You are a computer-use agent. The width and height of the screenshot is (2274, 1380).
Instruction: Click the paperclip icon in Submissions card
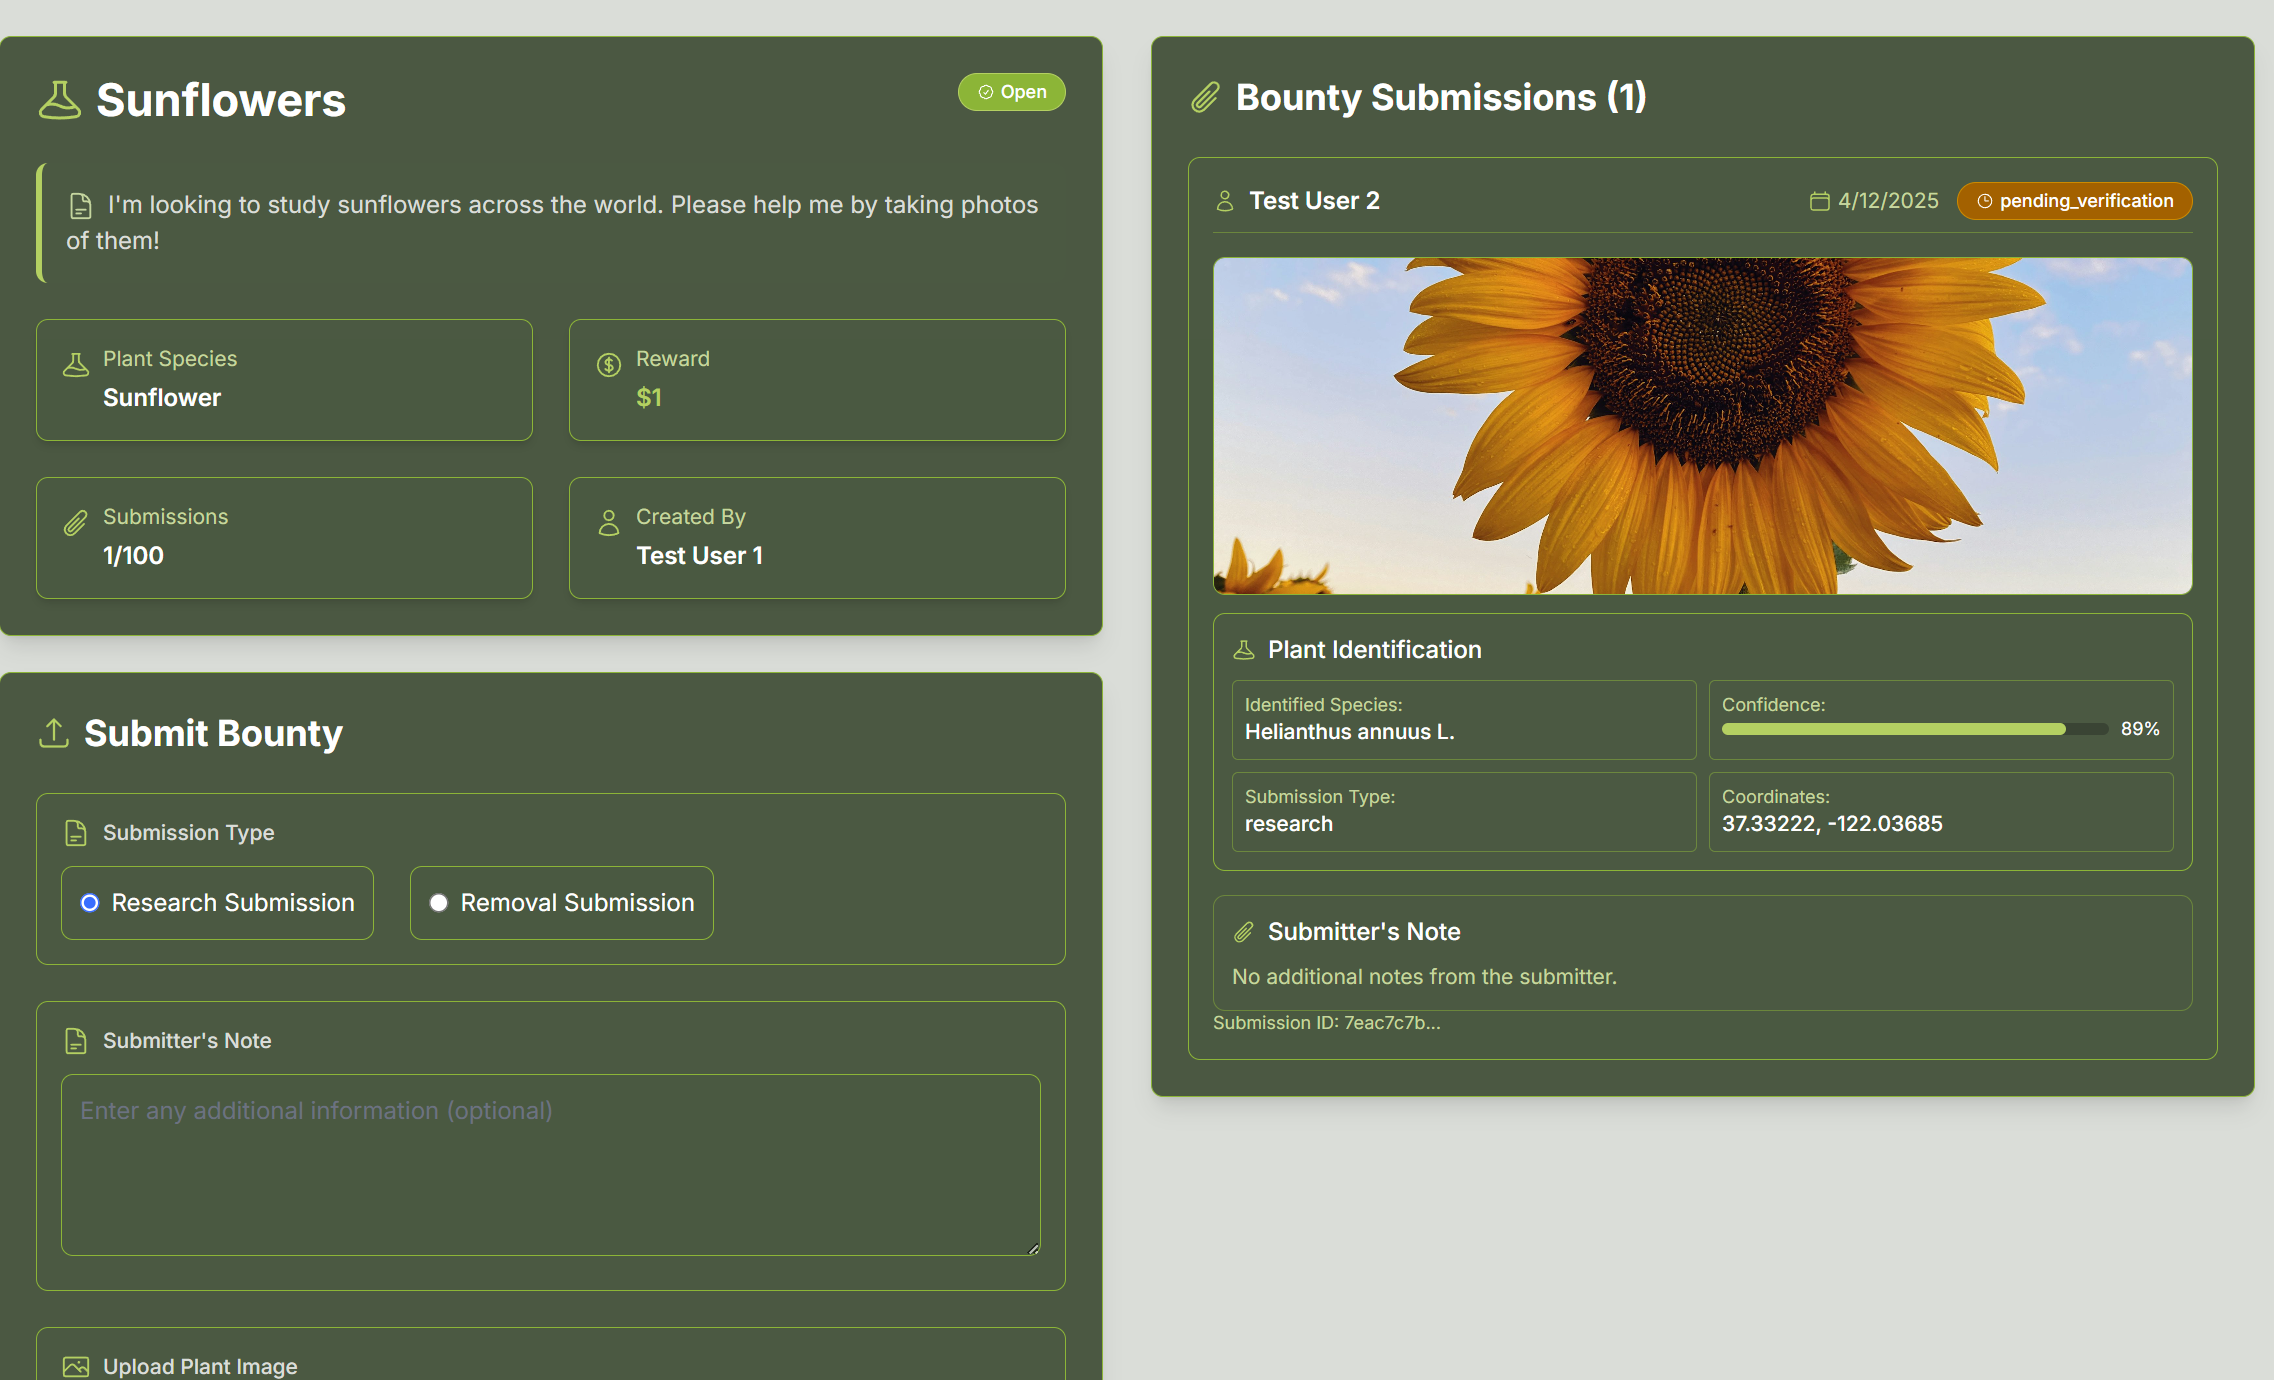[76, 523]
